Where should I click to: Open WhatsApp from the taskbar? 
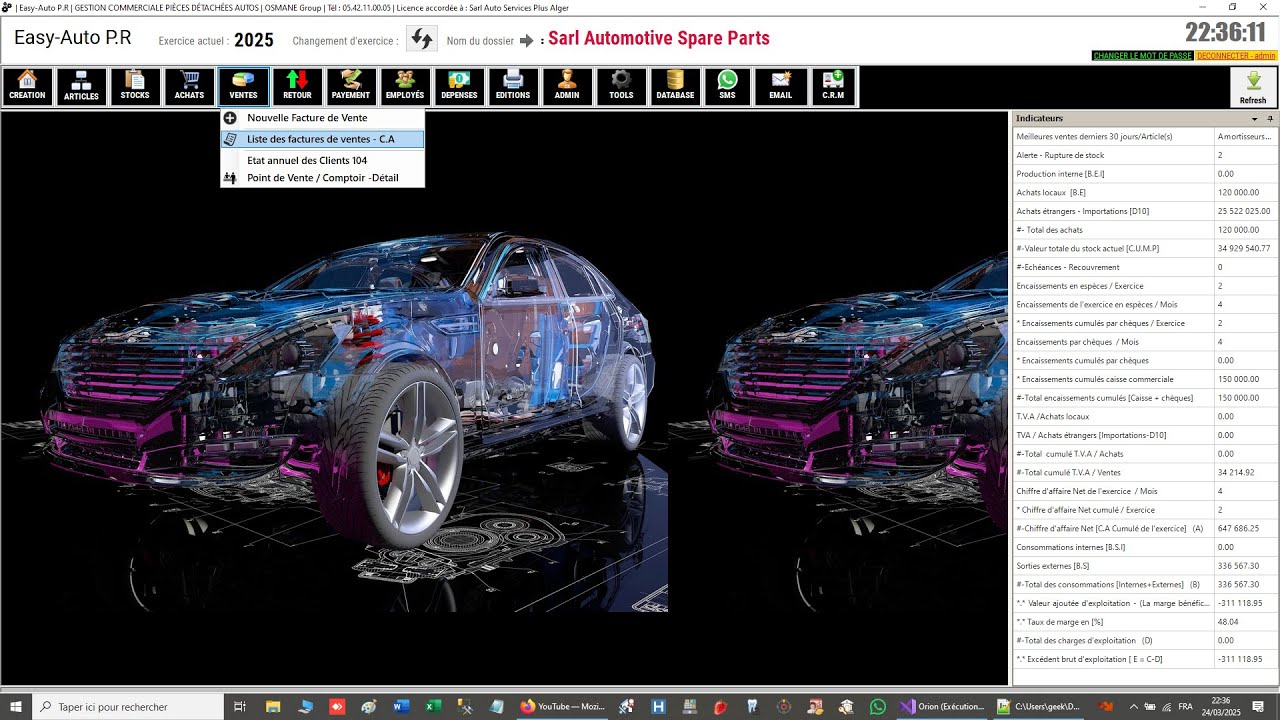point(877,706)
